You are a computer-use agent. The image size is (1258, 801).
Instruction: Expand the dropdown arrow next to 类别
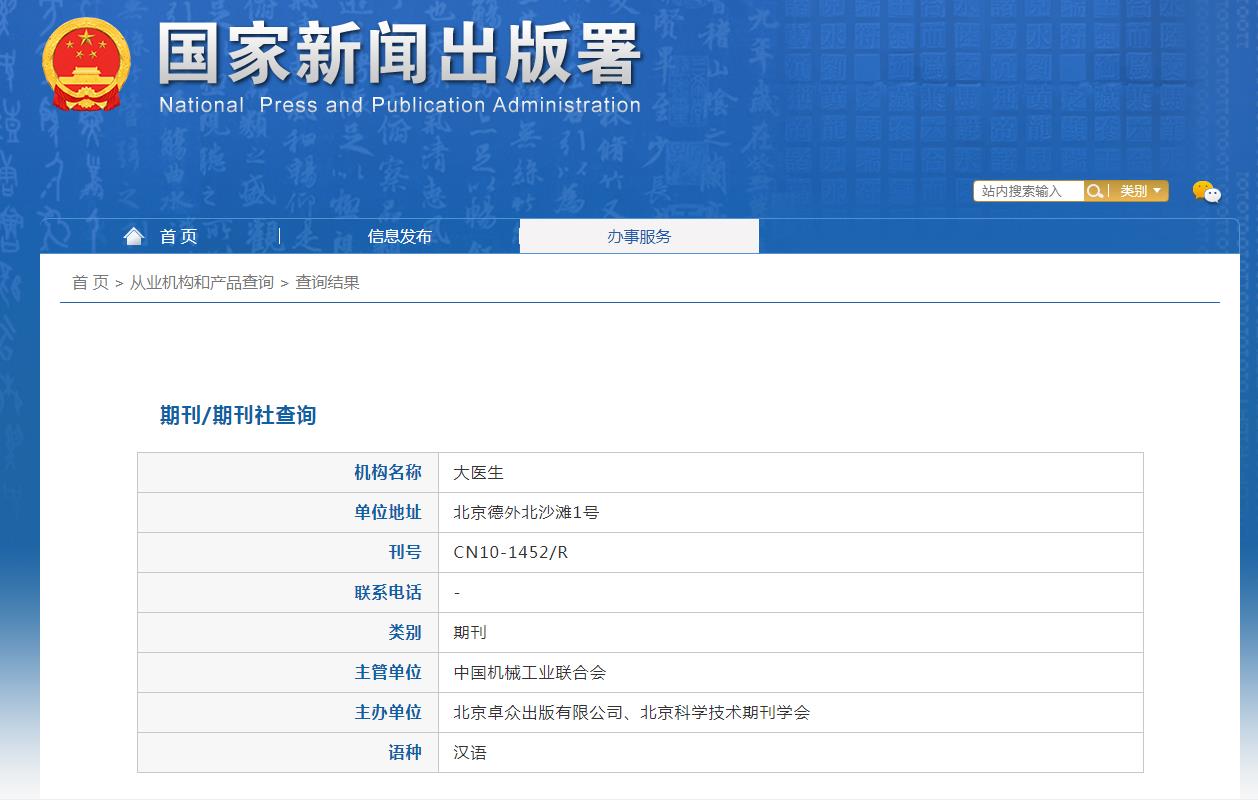pos(1157,190)
